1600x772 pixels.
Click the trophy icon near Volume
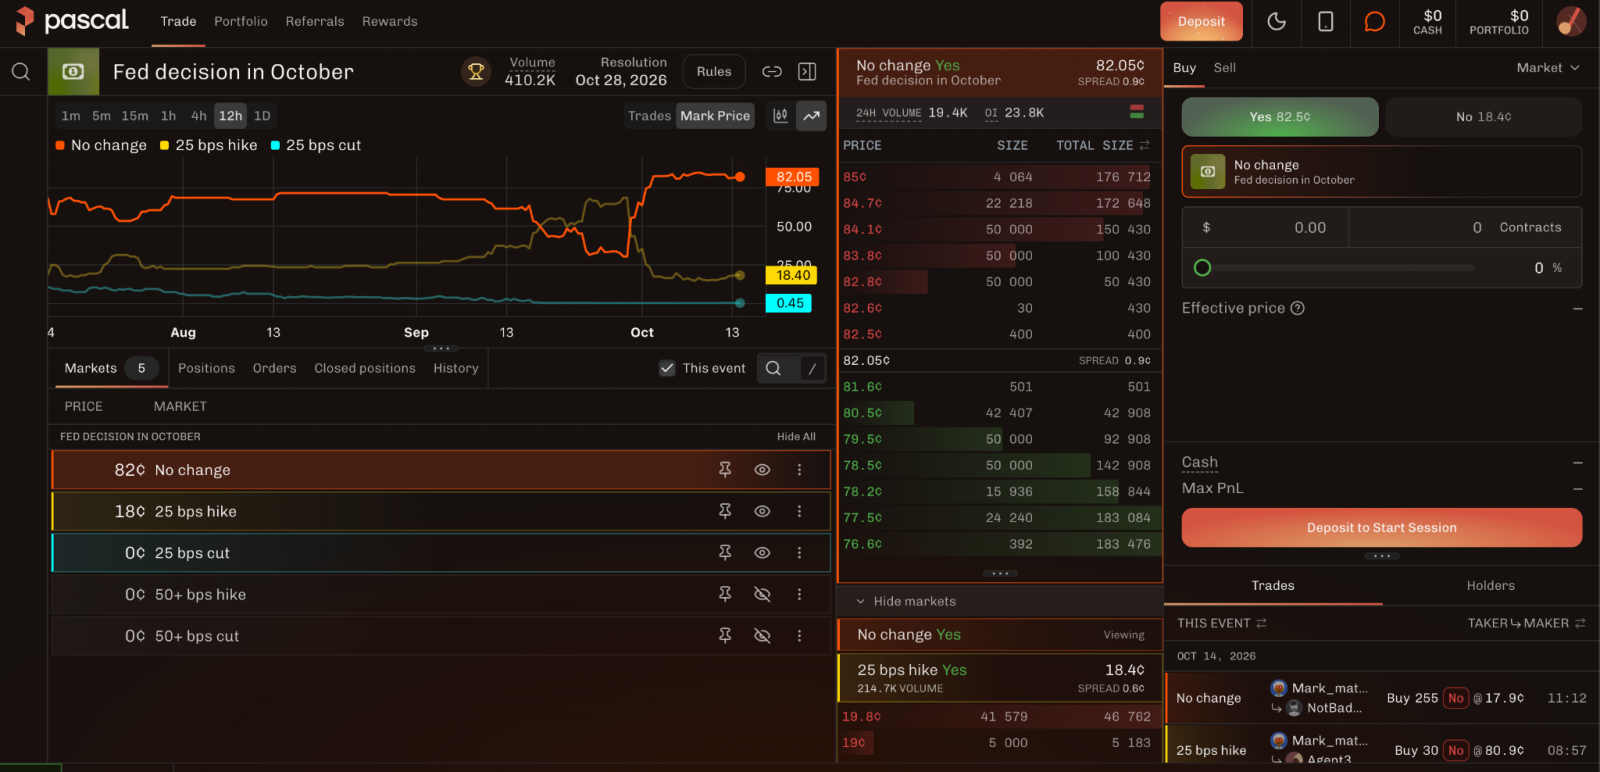(476, 72)
